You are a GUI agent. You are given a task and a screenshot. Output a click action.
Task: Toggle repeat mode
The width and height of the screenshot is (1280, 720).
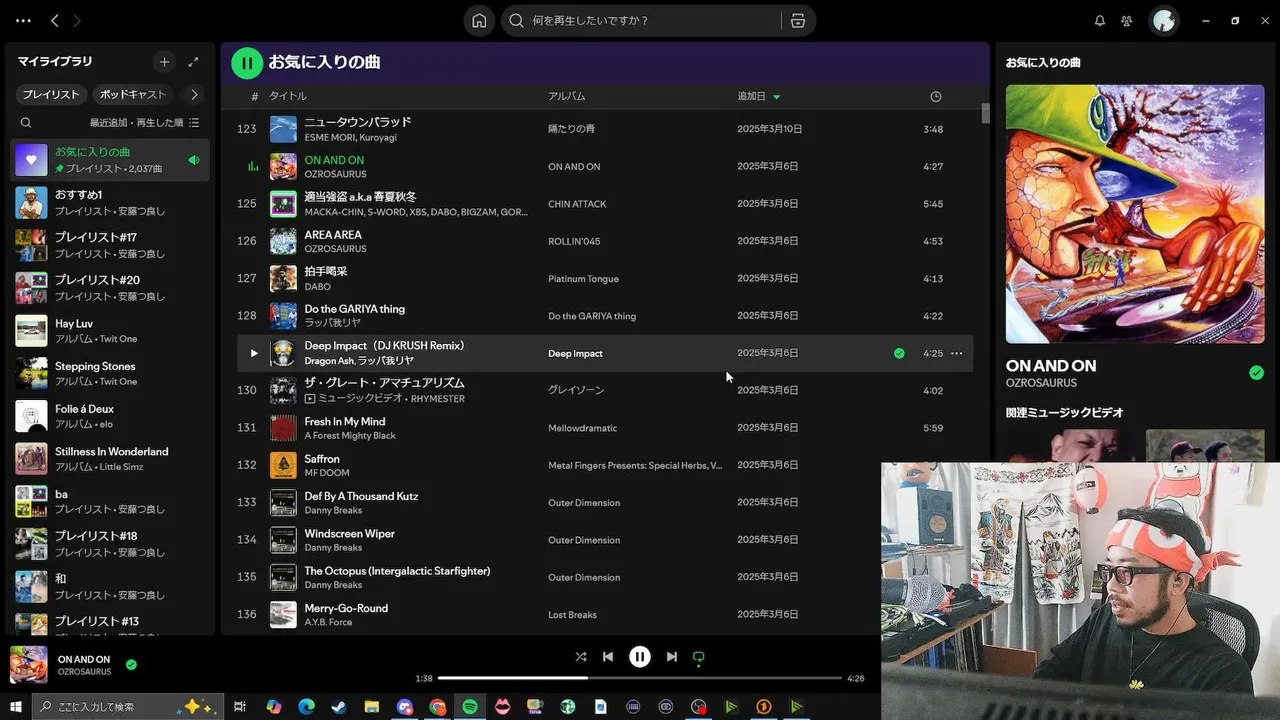[x=699, y=657]
